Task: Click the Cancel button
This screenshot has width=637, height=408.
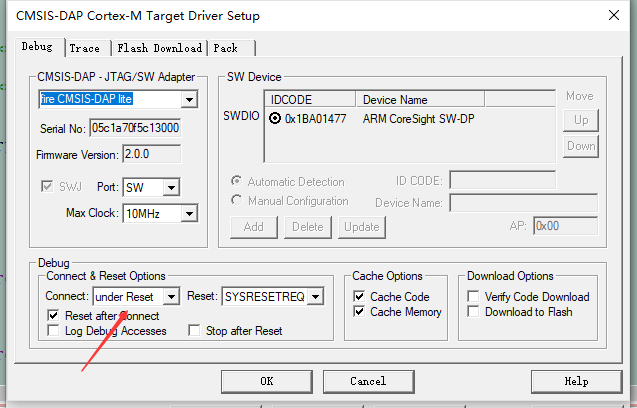Action: 368,381
